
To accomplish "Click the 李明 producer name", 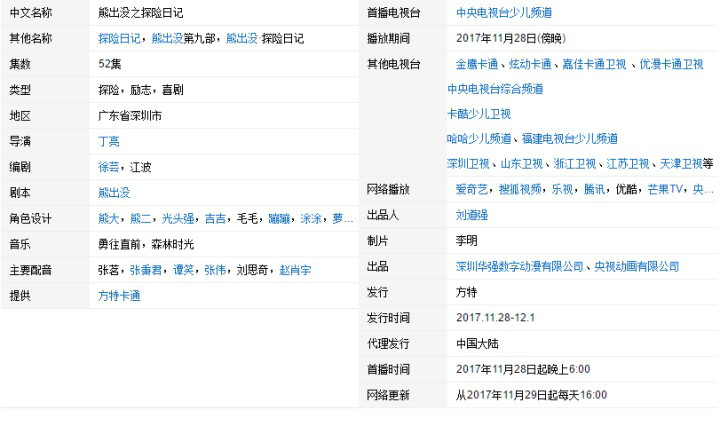I will point(466,241).
